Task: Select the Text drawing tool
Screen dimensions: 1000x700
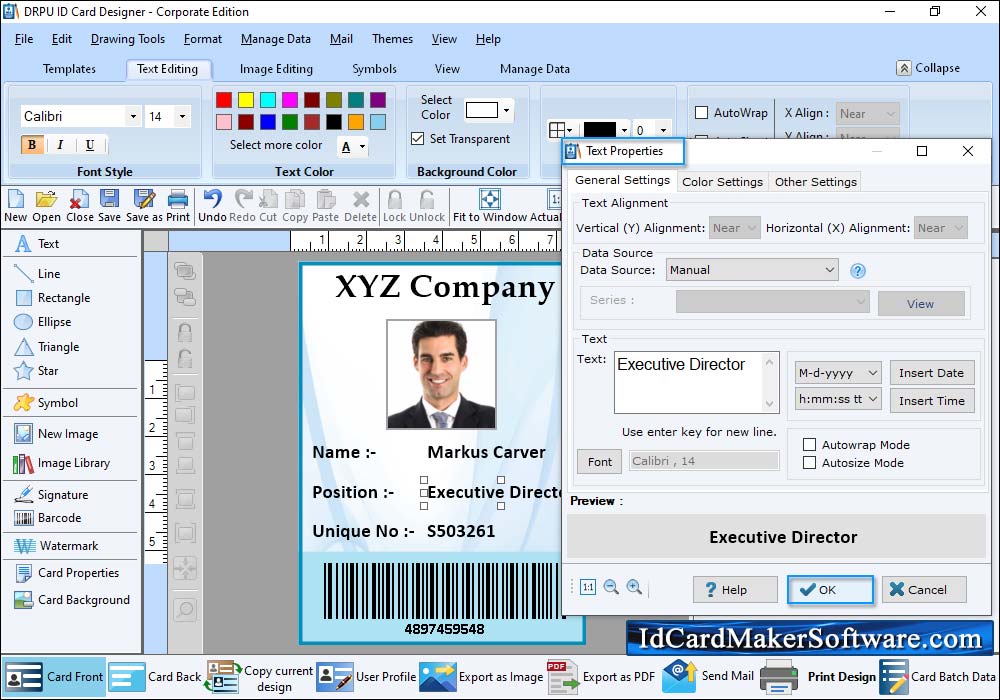Action: click(38, 244)
